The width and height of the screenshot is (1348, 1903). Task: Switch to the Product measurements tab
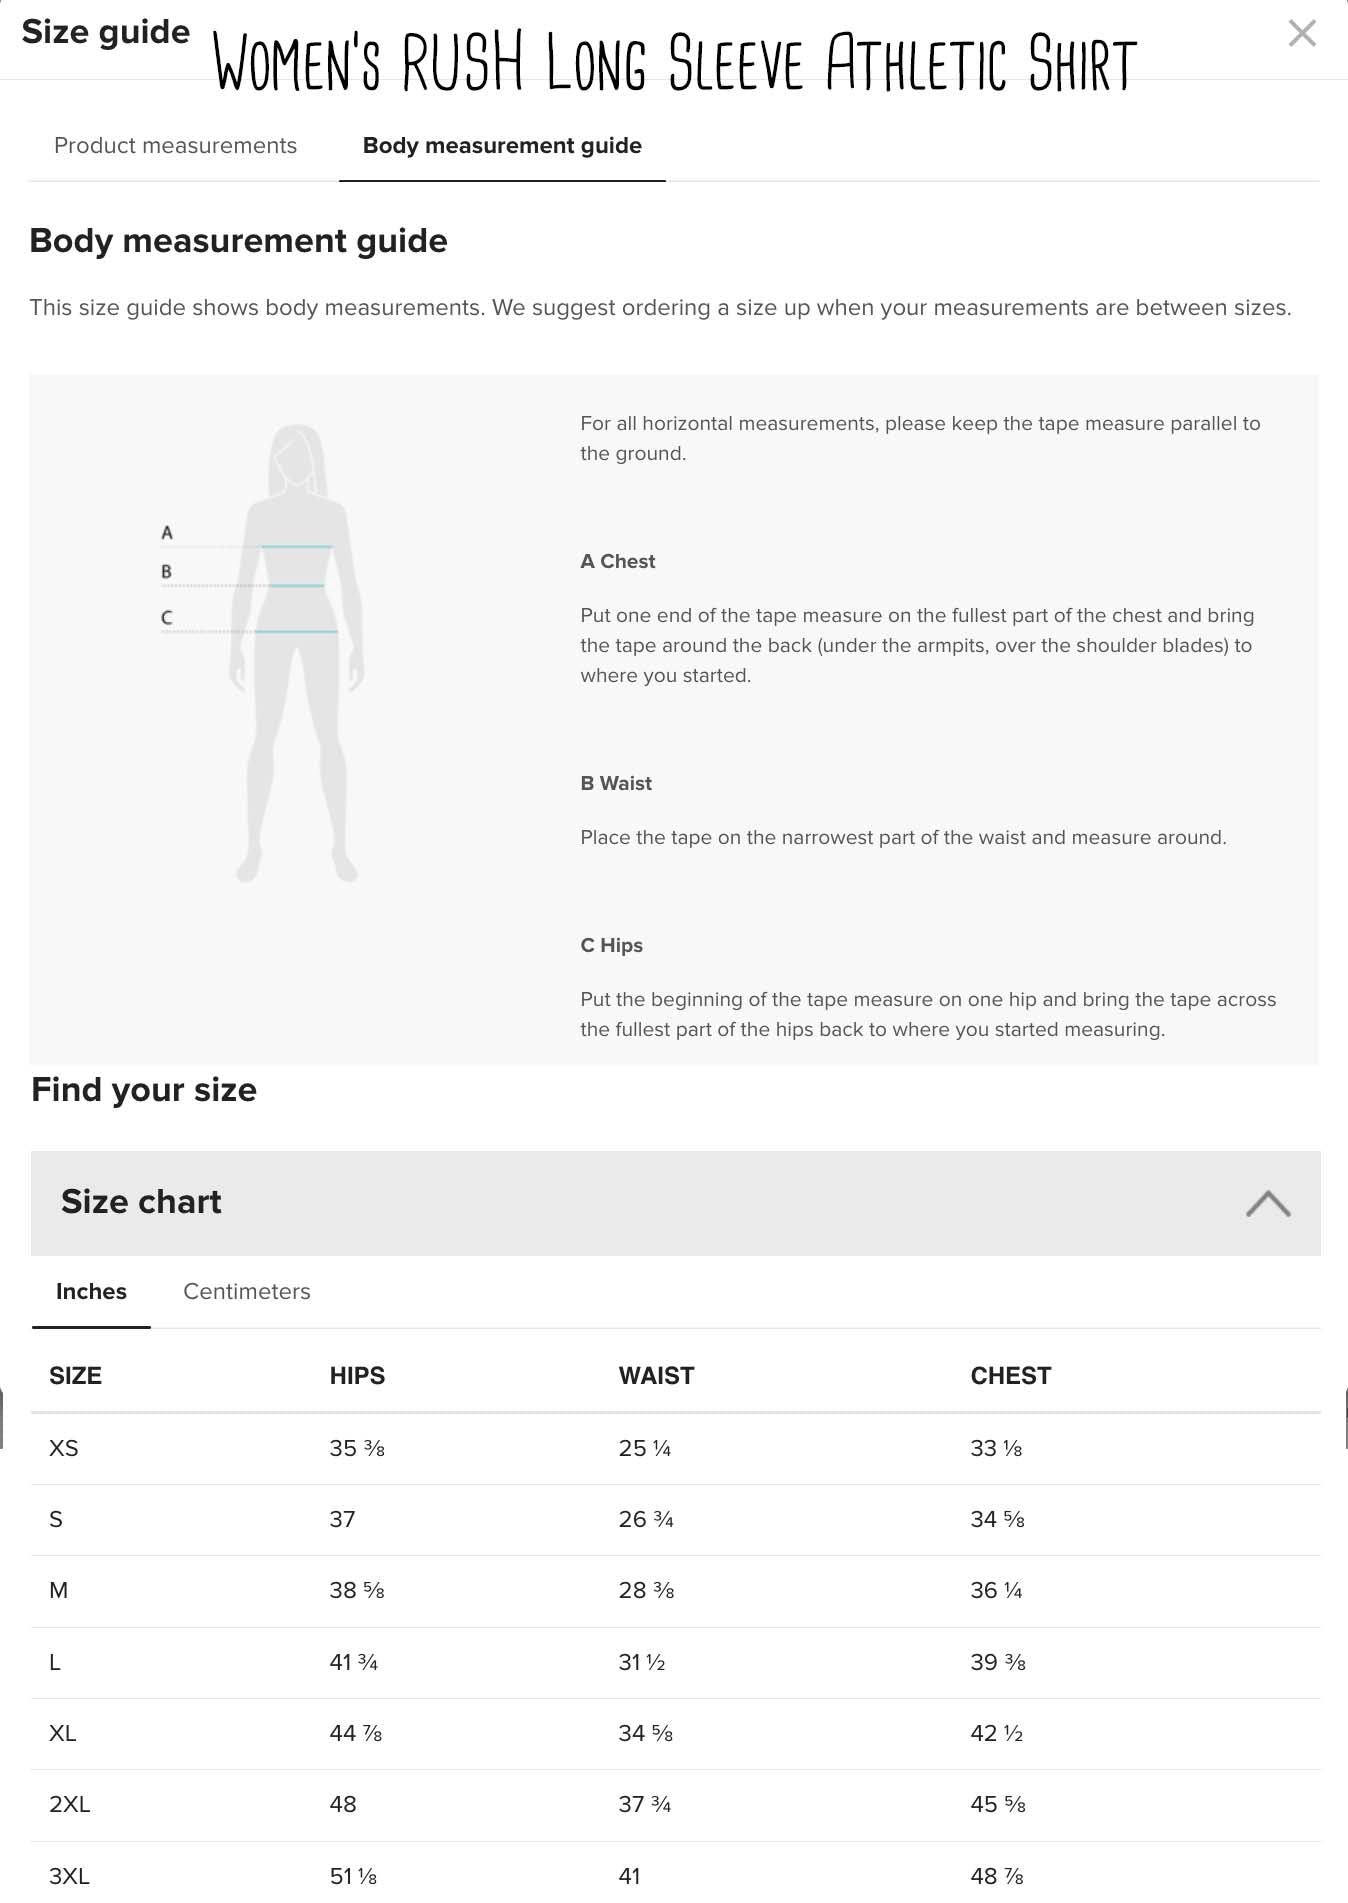(175, 146)
